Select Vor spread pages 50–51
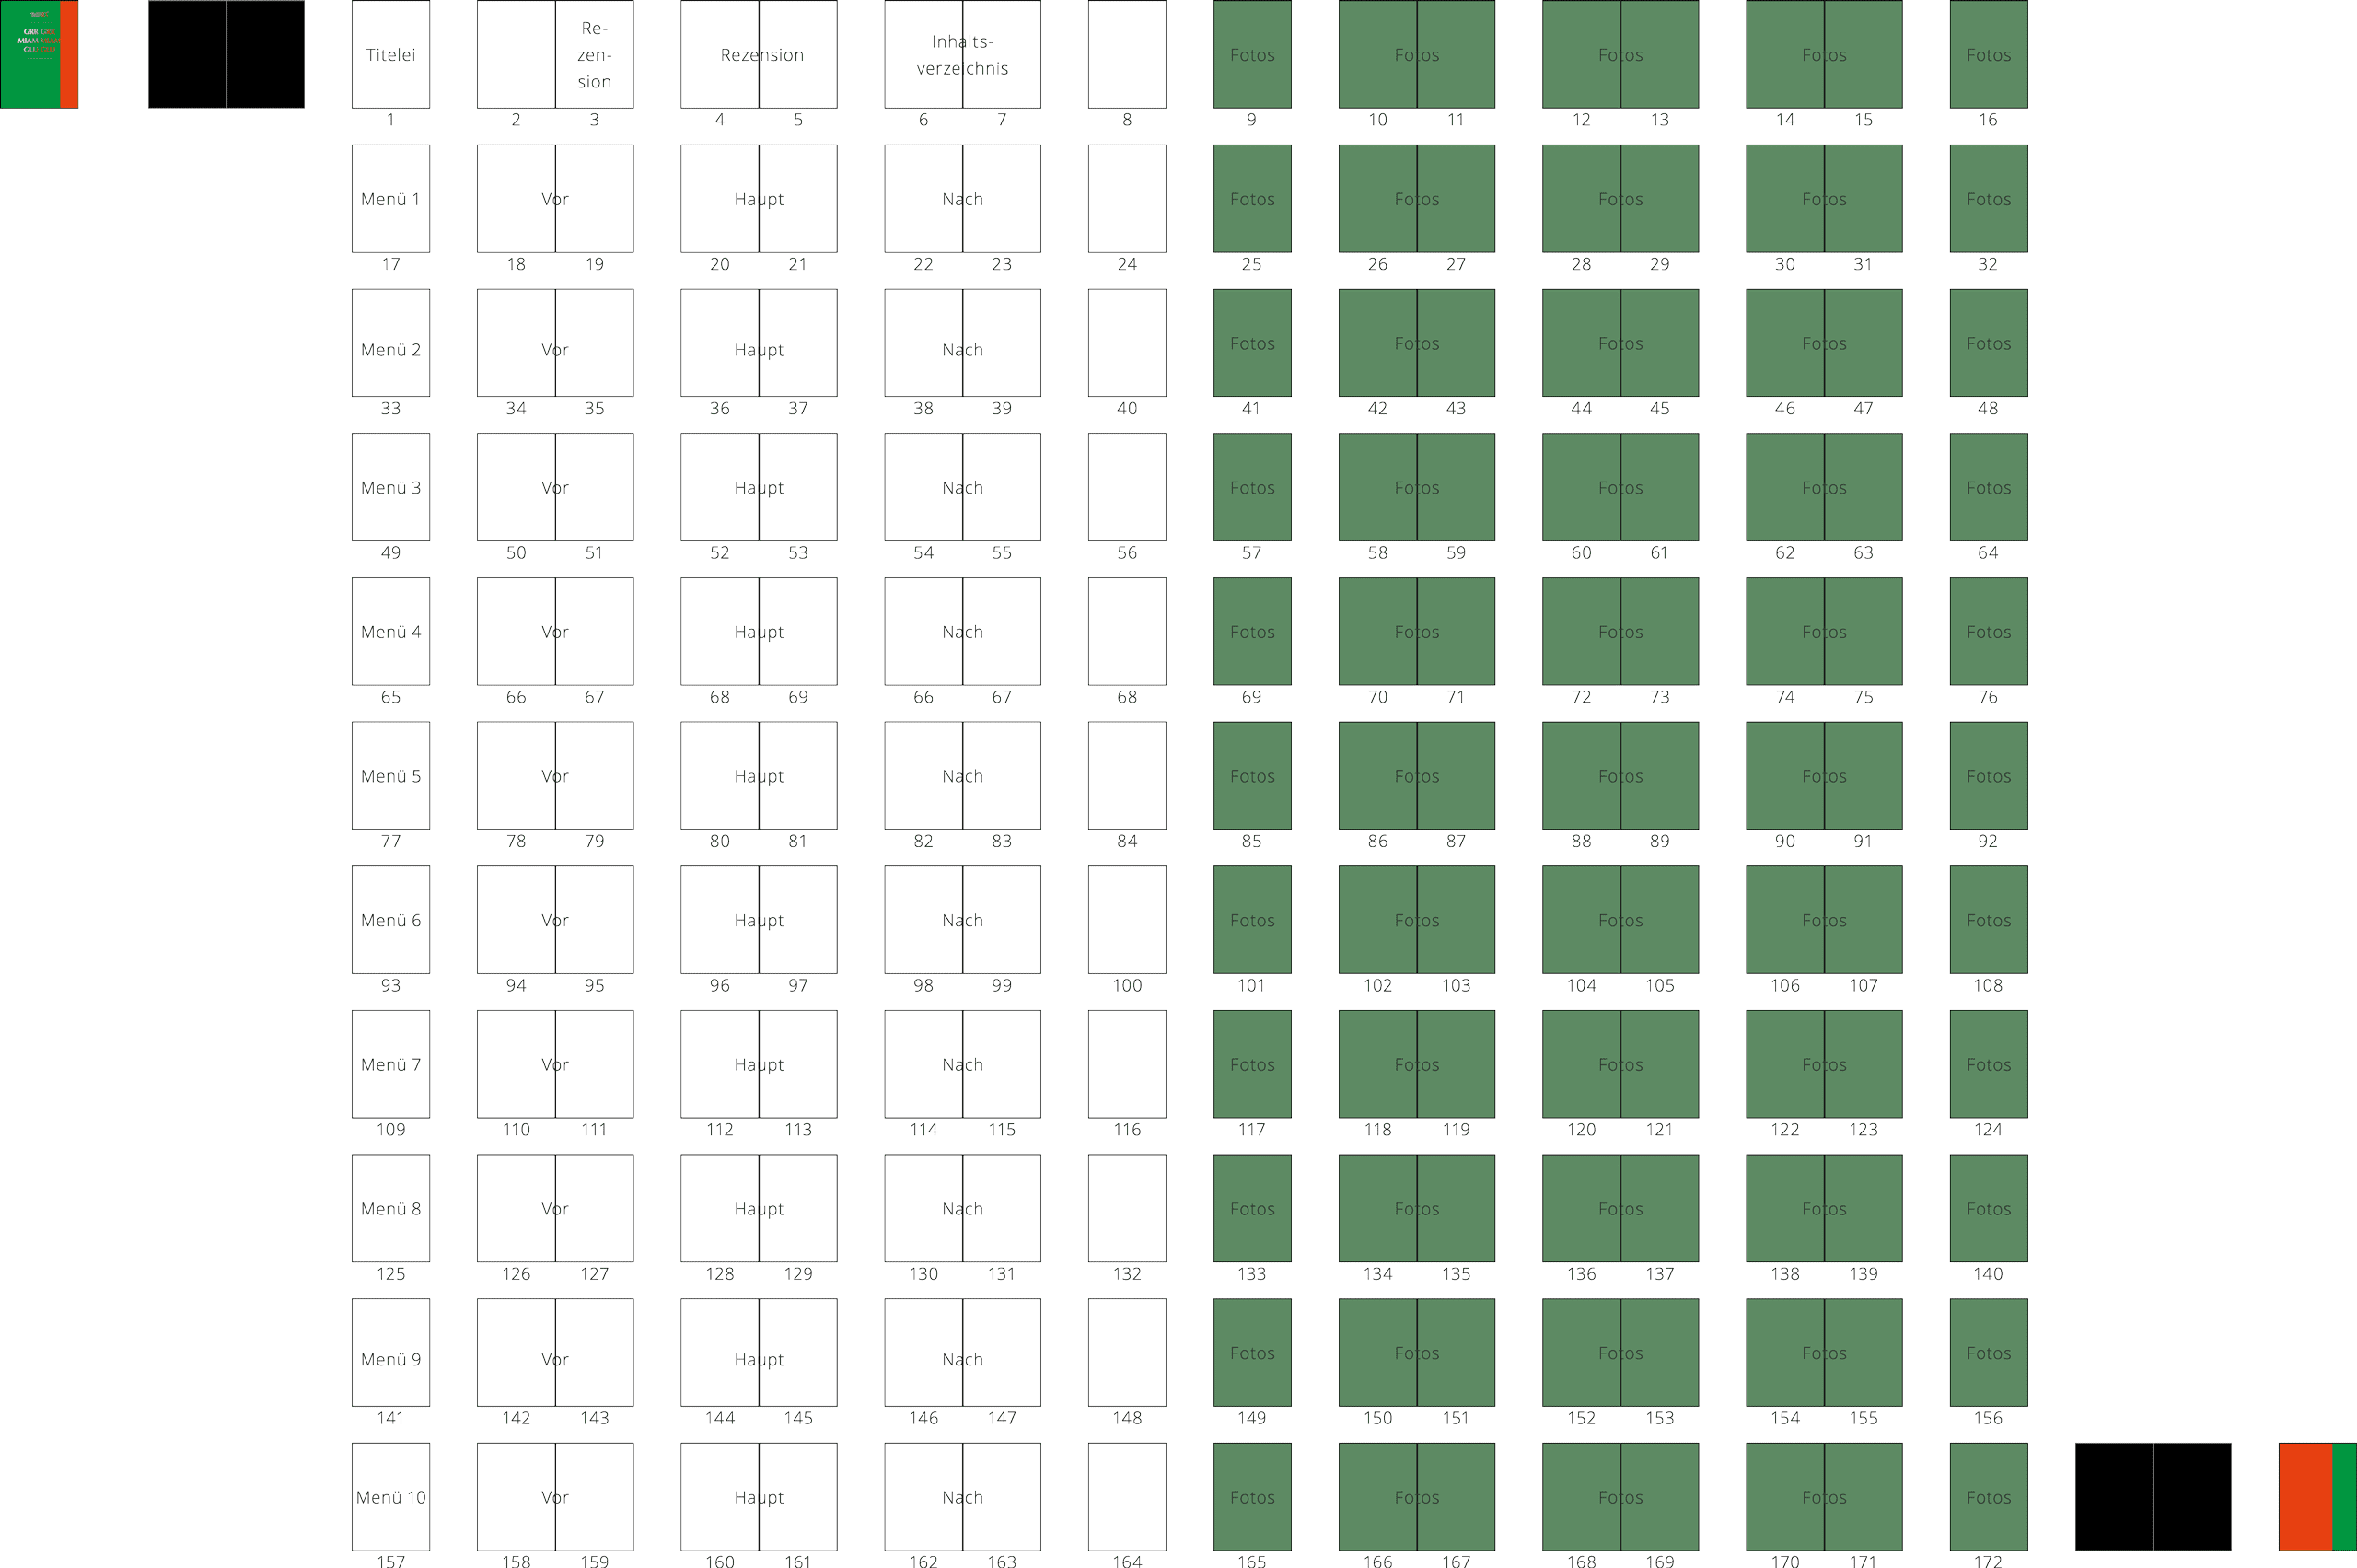 [555, 487]
